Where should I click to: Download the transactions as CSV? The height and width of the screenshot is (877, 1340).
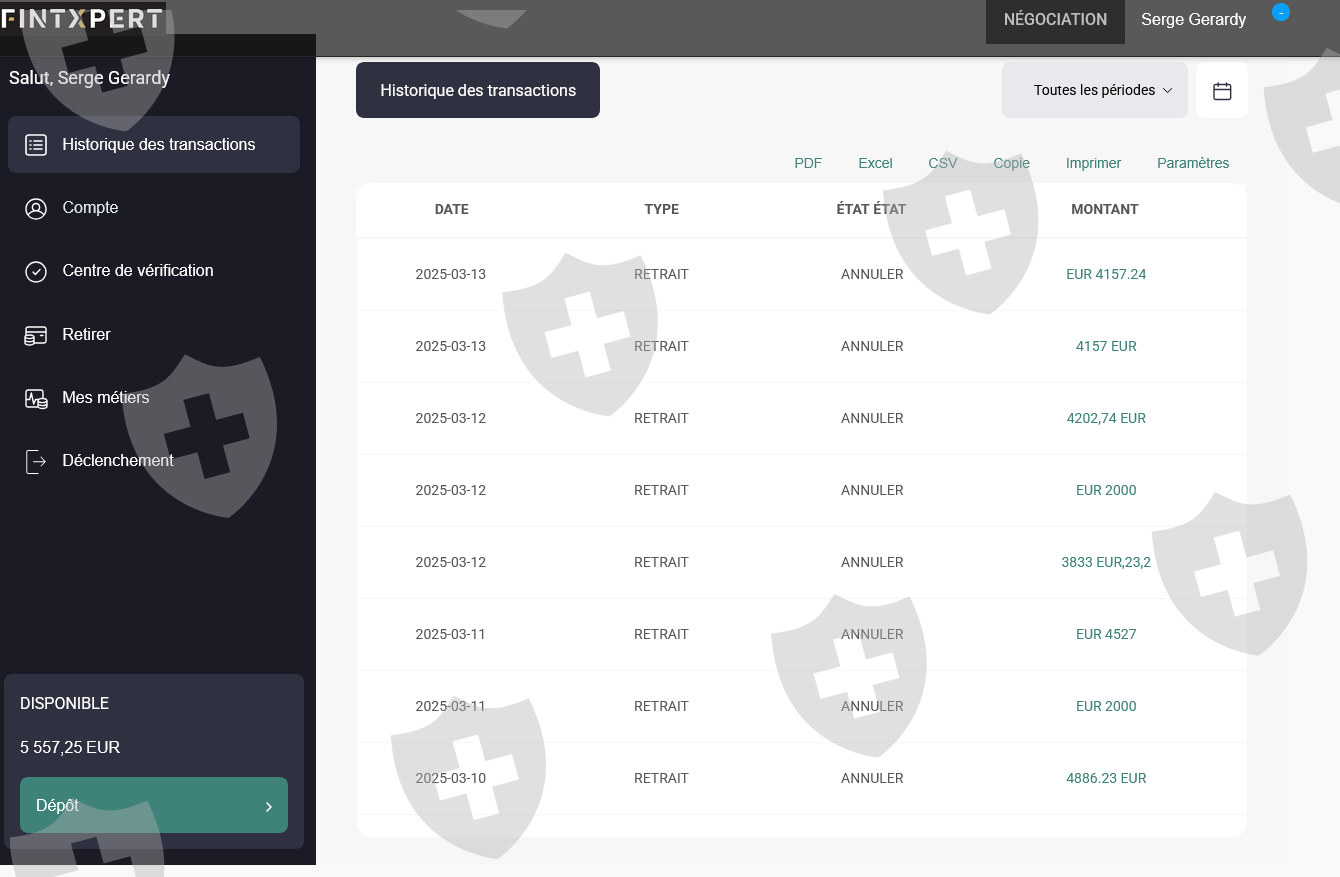point(942,163)
